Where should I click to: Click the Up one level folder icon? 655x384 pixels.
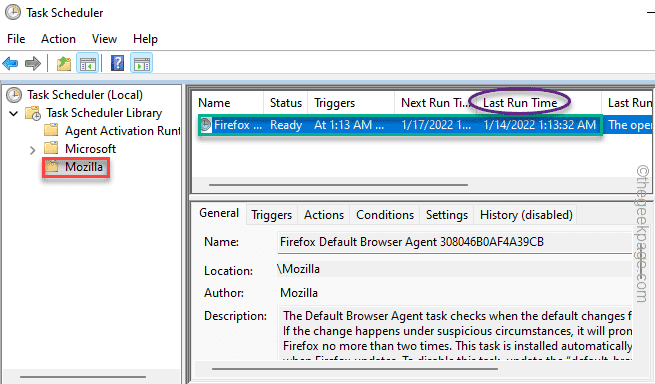point(64,64)
